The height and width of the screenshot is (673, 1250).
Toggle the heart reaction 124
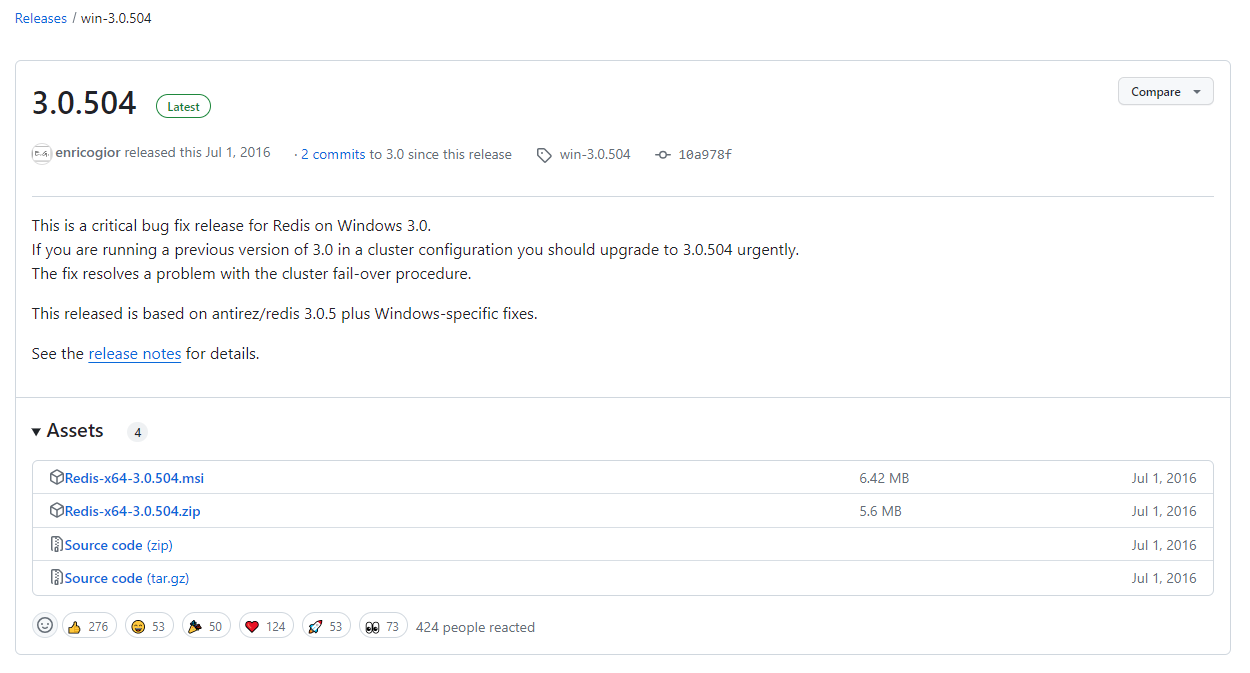tap(267, 626)
